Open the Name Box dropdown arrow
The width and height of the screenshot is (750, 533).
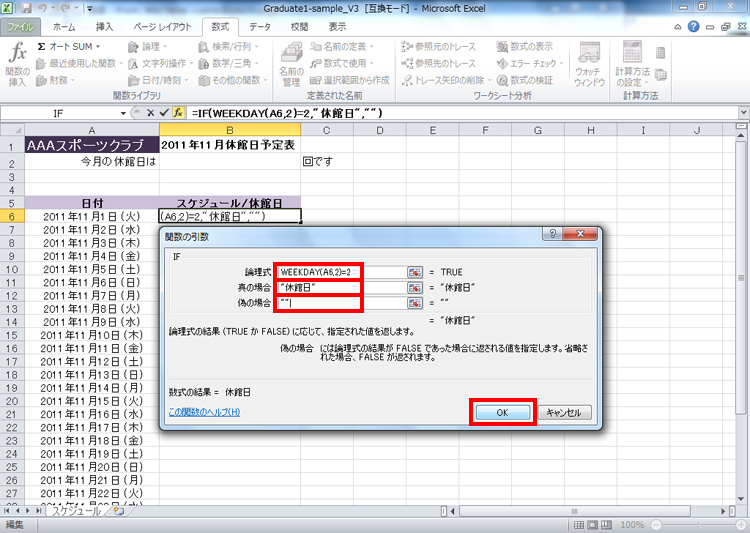(x=123, y=113)
